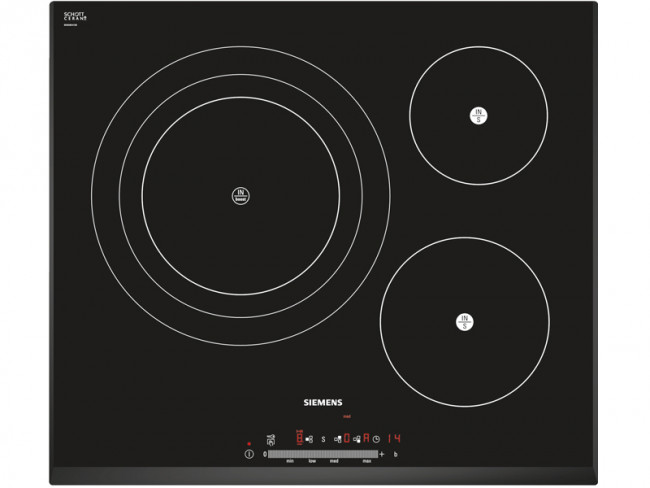Touch the 'IN boost' center mark
This screenshot has height=488, width=650.
click(240, 196)
